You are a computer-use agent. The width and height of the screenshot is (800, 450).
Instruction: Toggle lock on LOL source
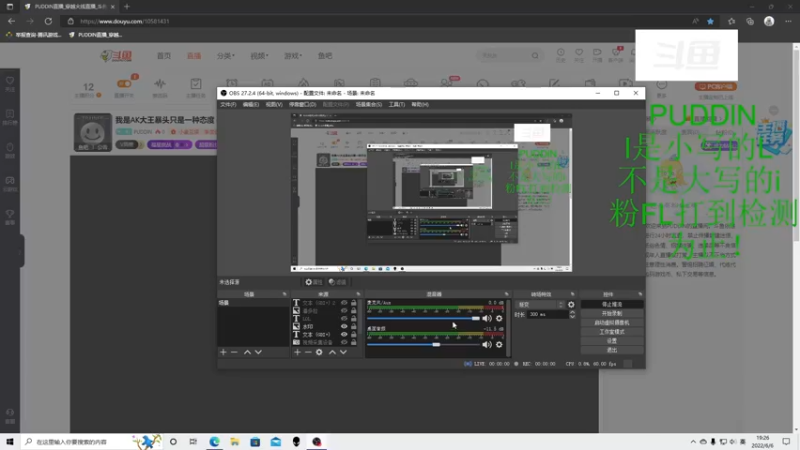(354, 318)
